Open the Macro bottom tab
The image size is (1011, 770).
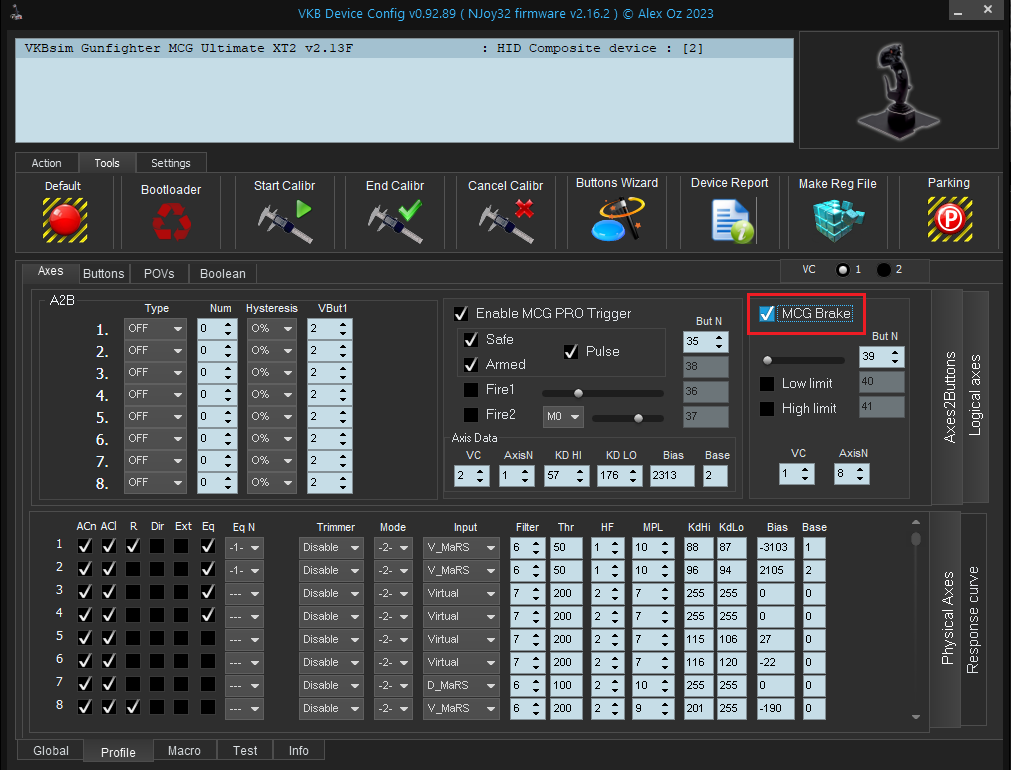point(184,751)
